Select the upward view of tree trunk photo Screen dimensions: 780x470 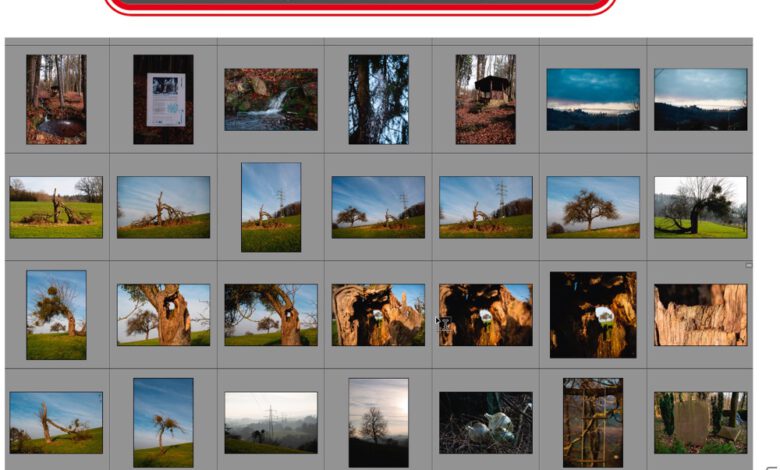coord(379,99)
